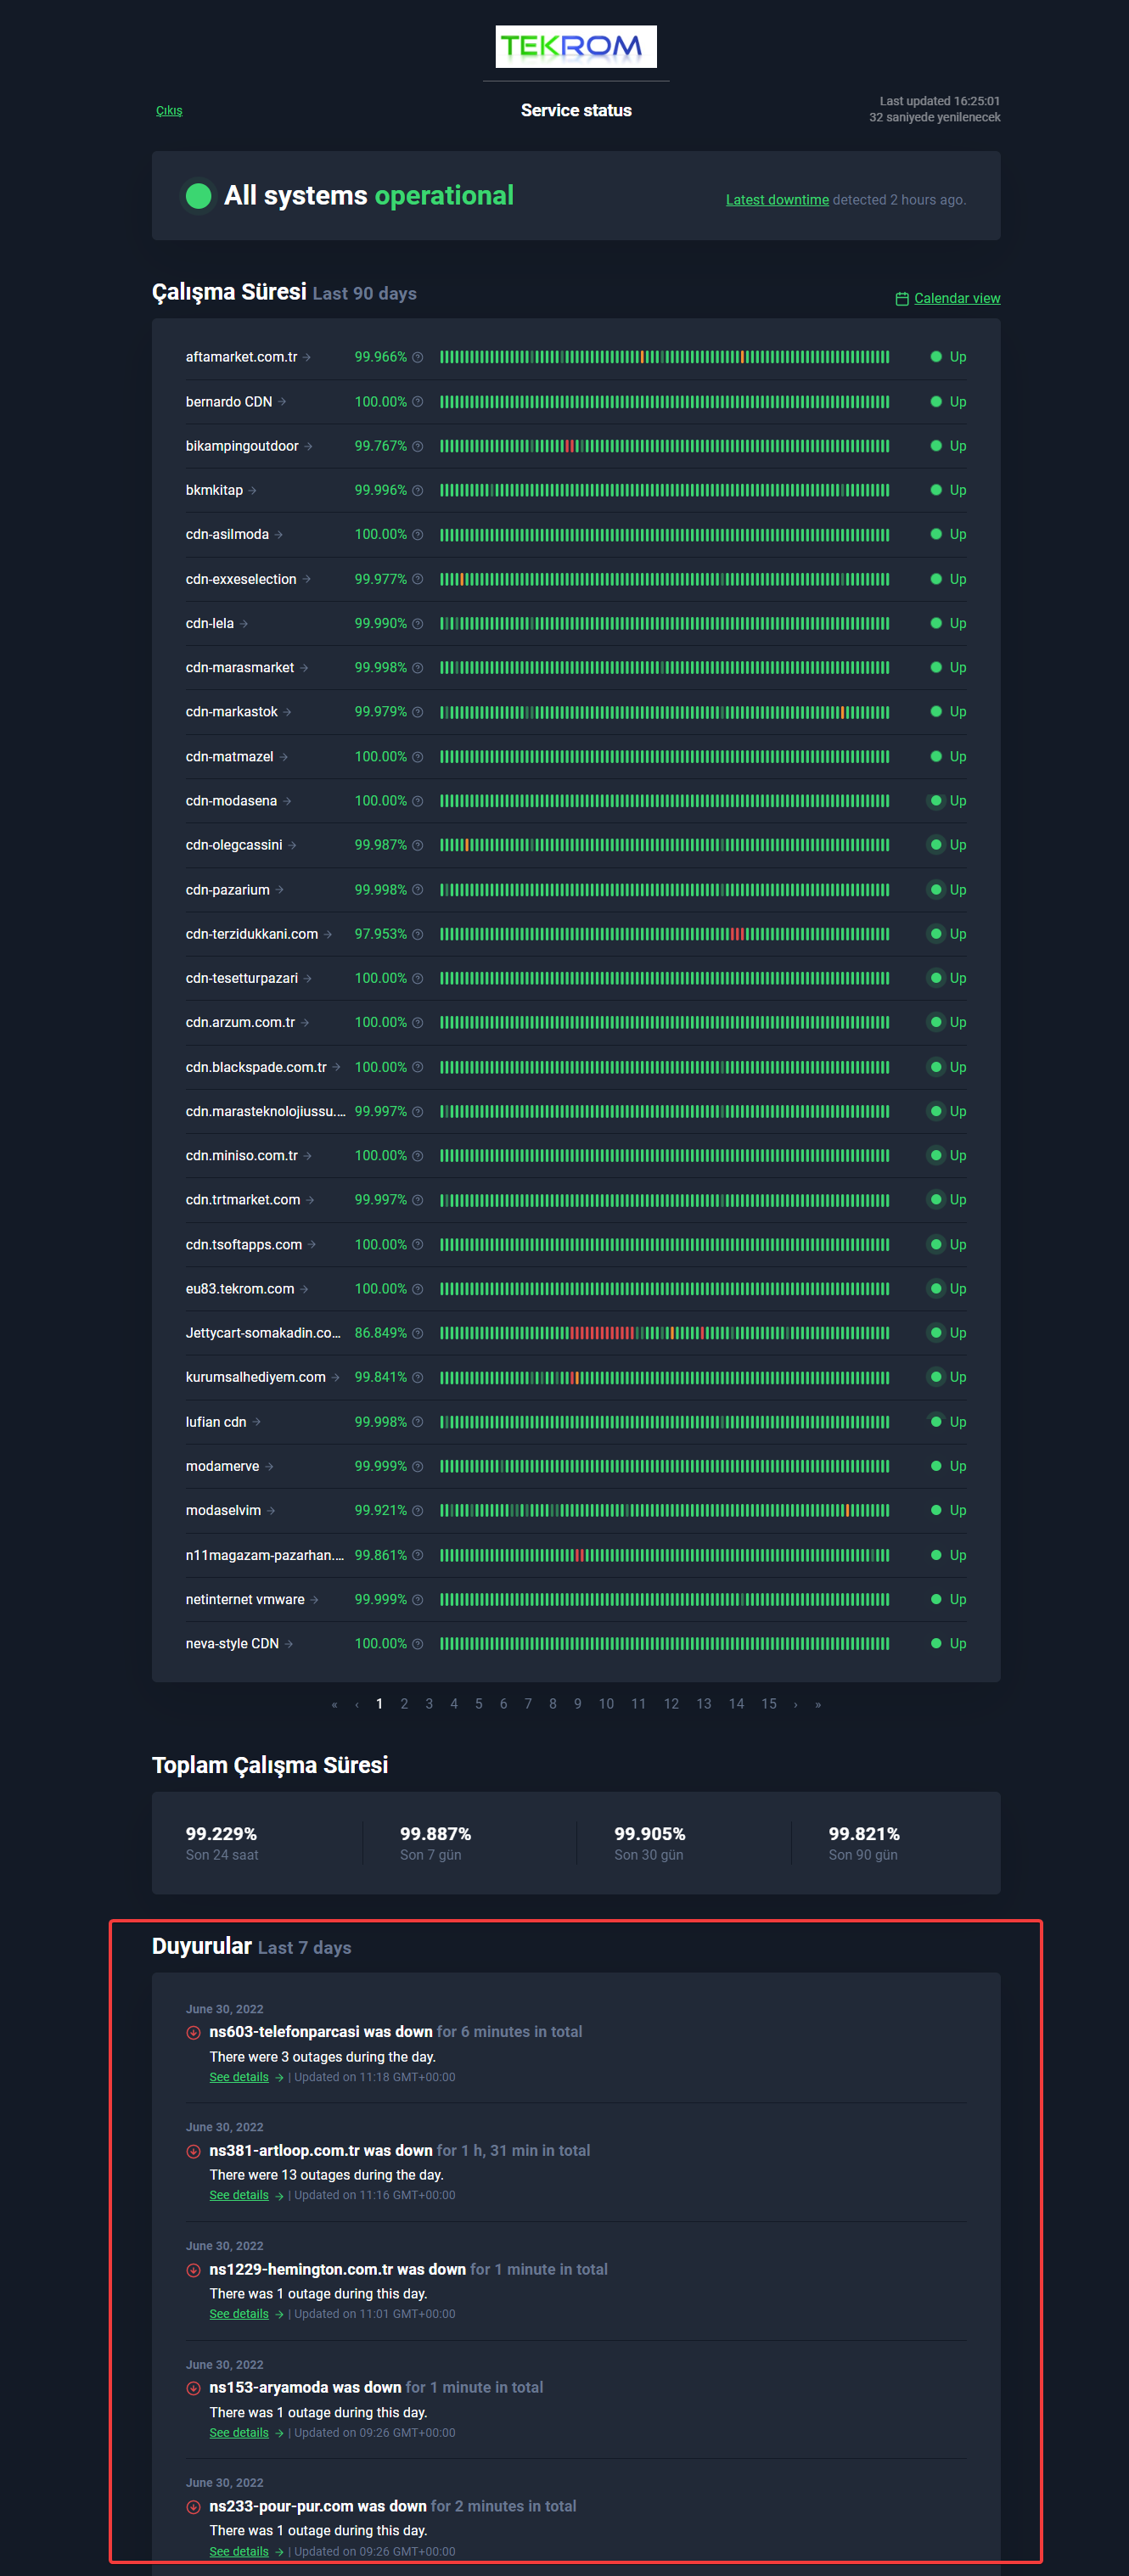Jump to first page with double chevron
The height and width of the screenshot is (2576, 1129).
334,1705
